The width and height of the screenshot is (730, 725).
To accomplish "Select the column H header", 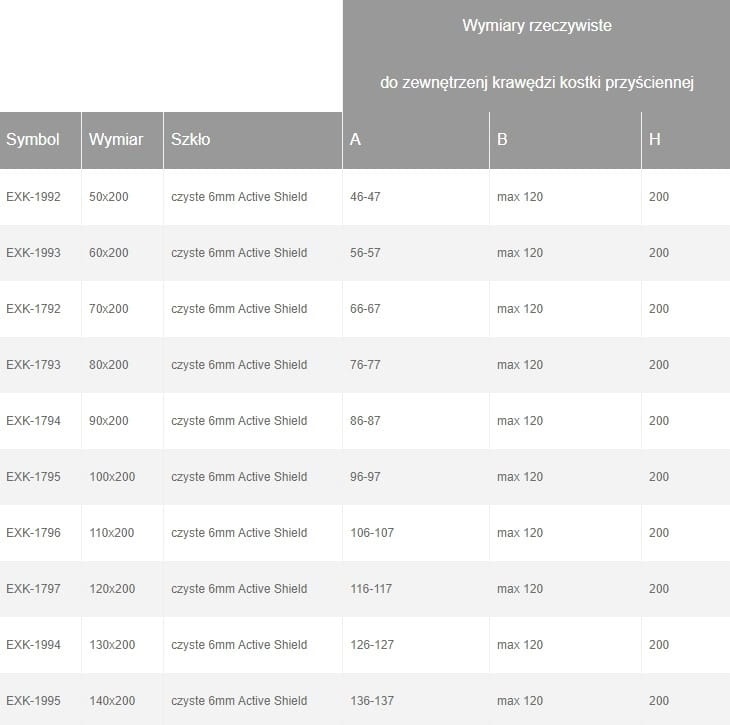I will pos(655,140).
